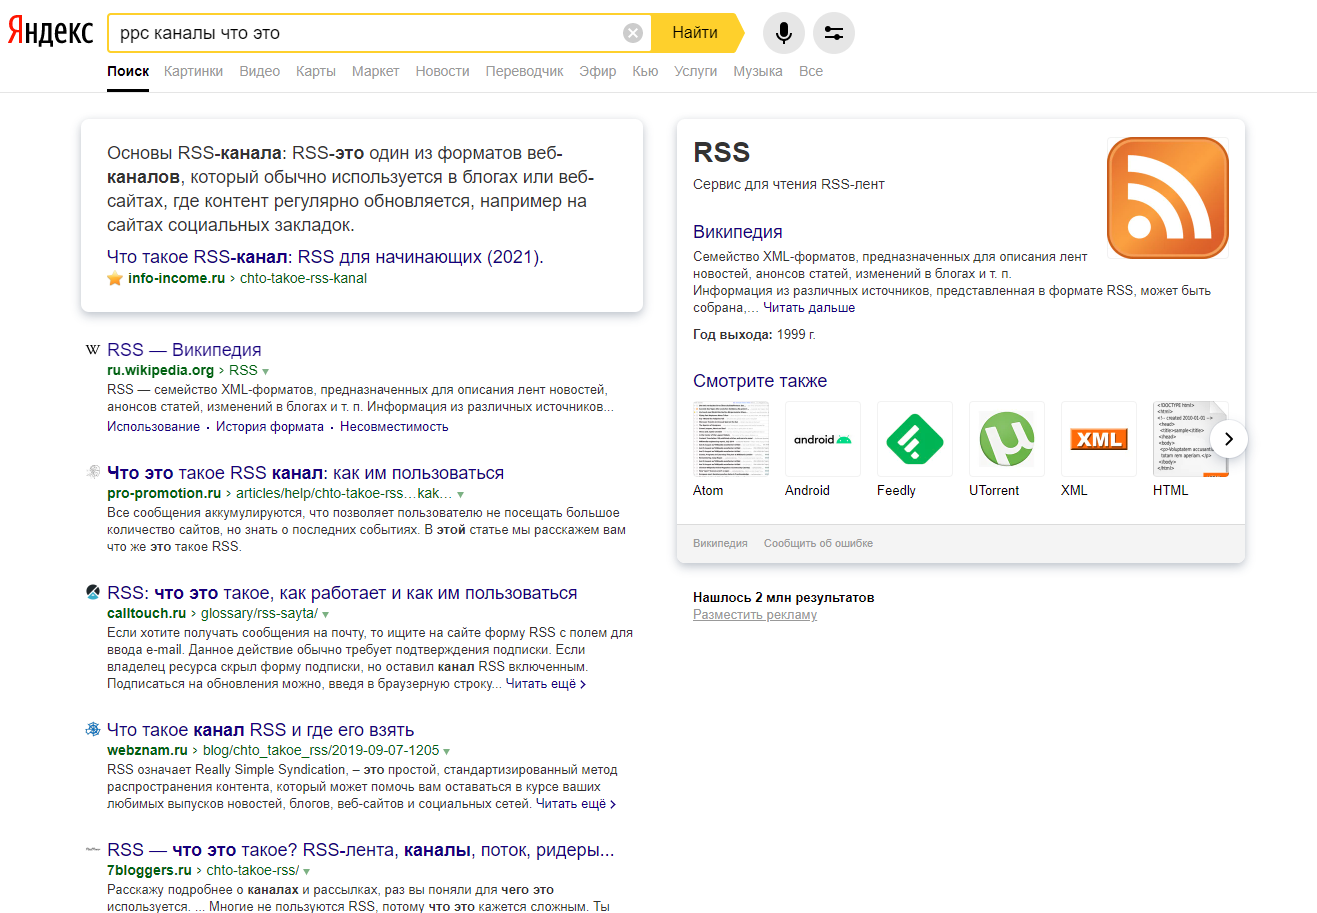Switch to Видео tab
1317x913 pixels.
(260, 71)
